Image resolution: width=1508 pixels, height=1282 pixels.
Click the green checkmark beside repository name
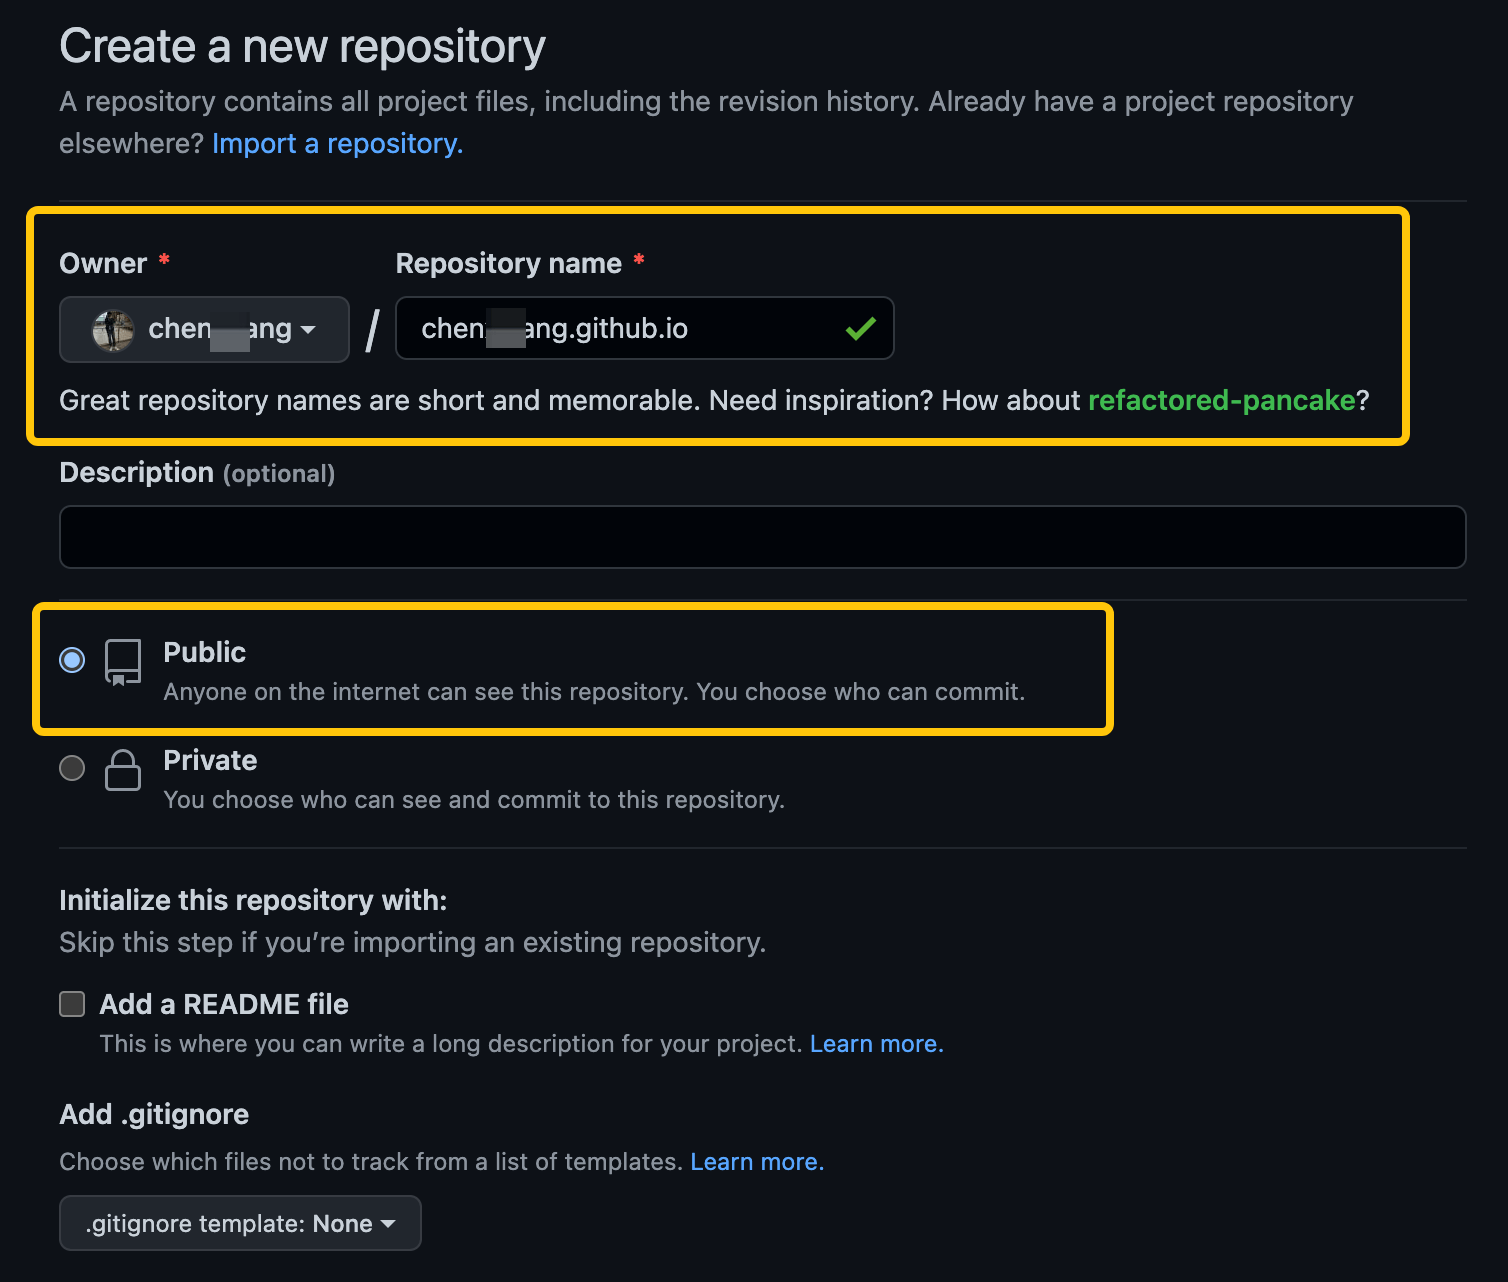tap(859, 328)
